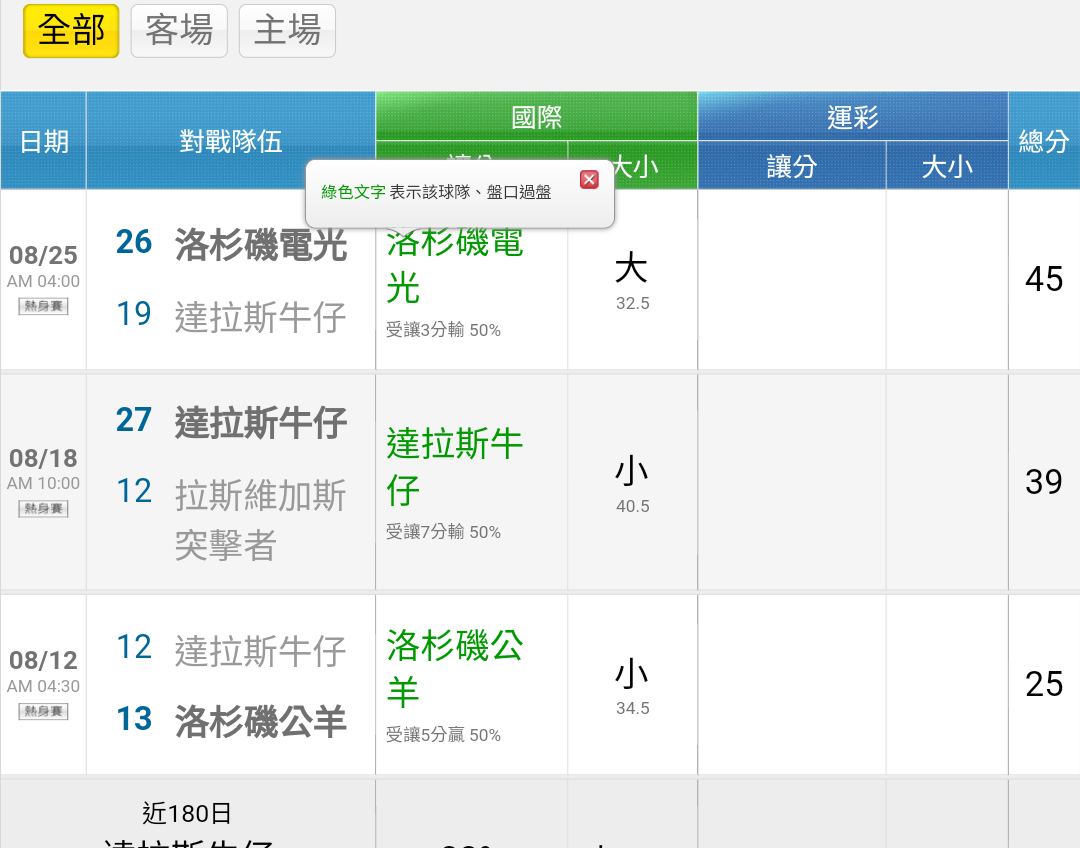Click 受讓7分輸 50% text
The image size is (1080, 848).
click(443, 532)
